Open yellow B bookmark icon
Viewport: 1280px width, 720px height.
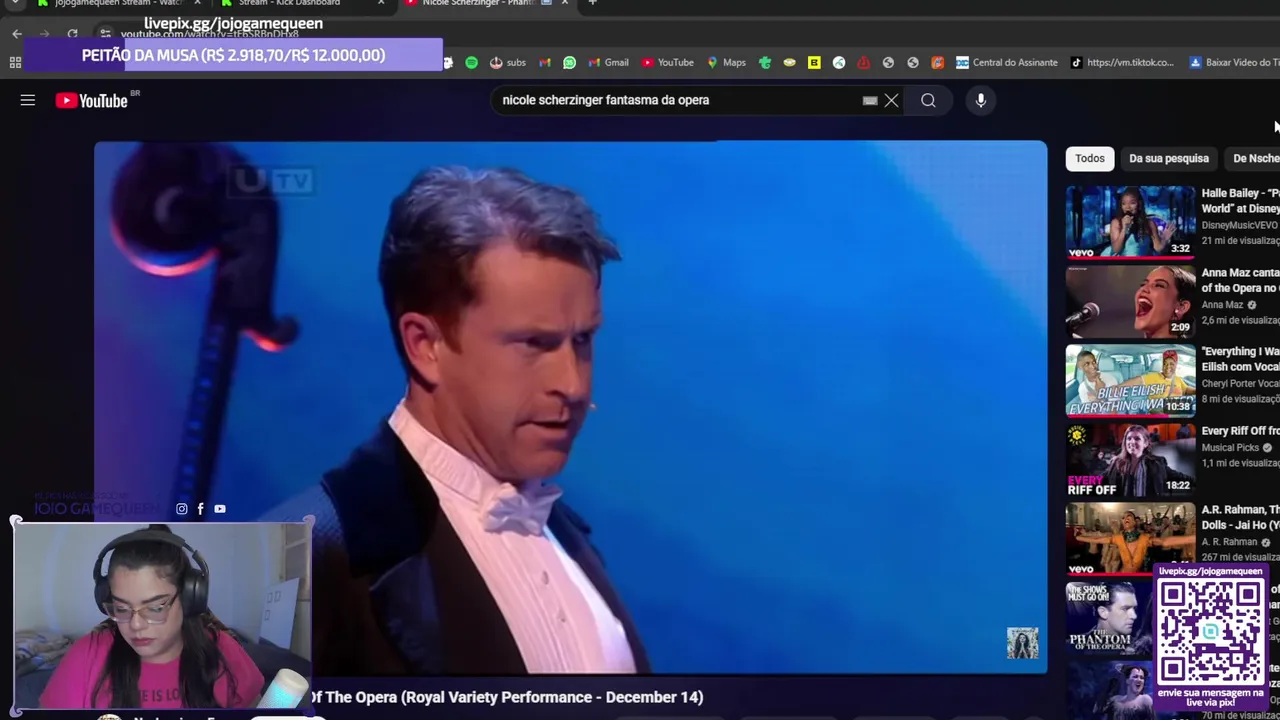click(814, 62)
